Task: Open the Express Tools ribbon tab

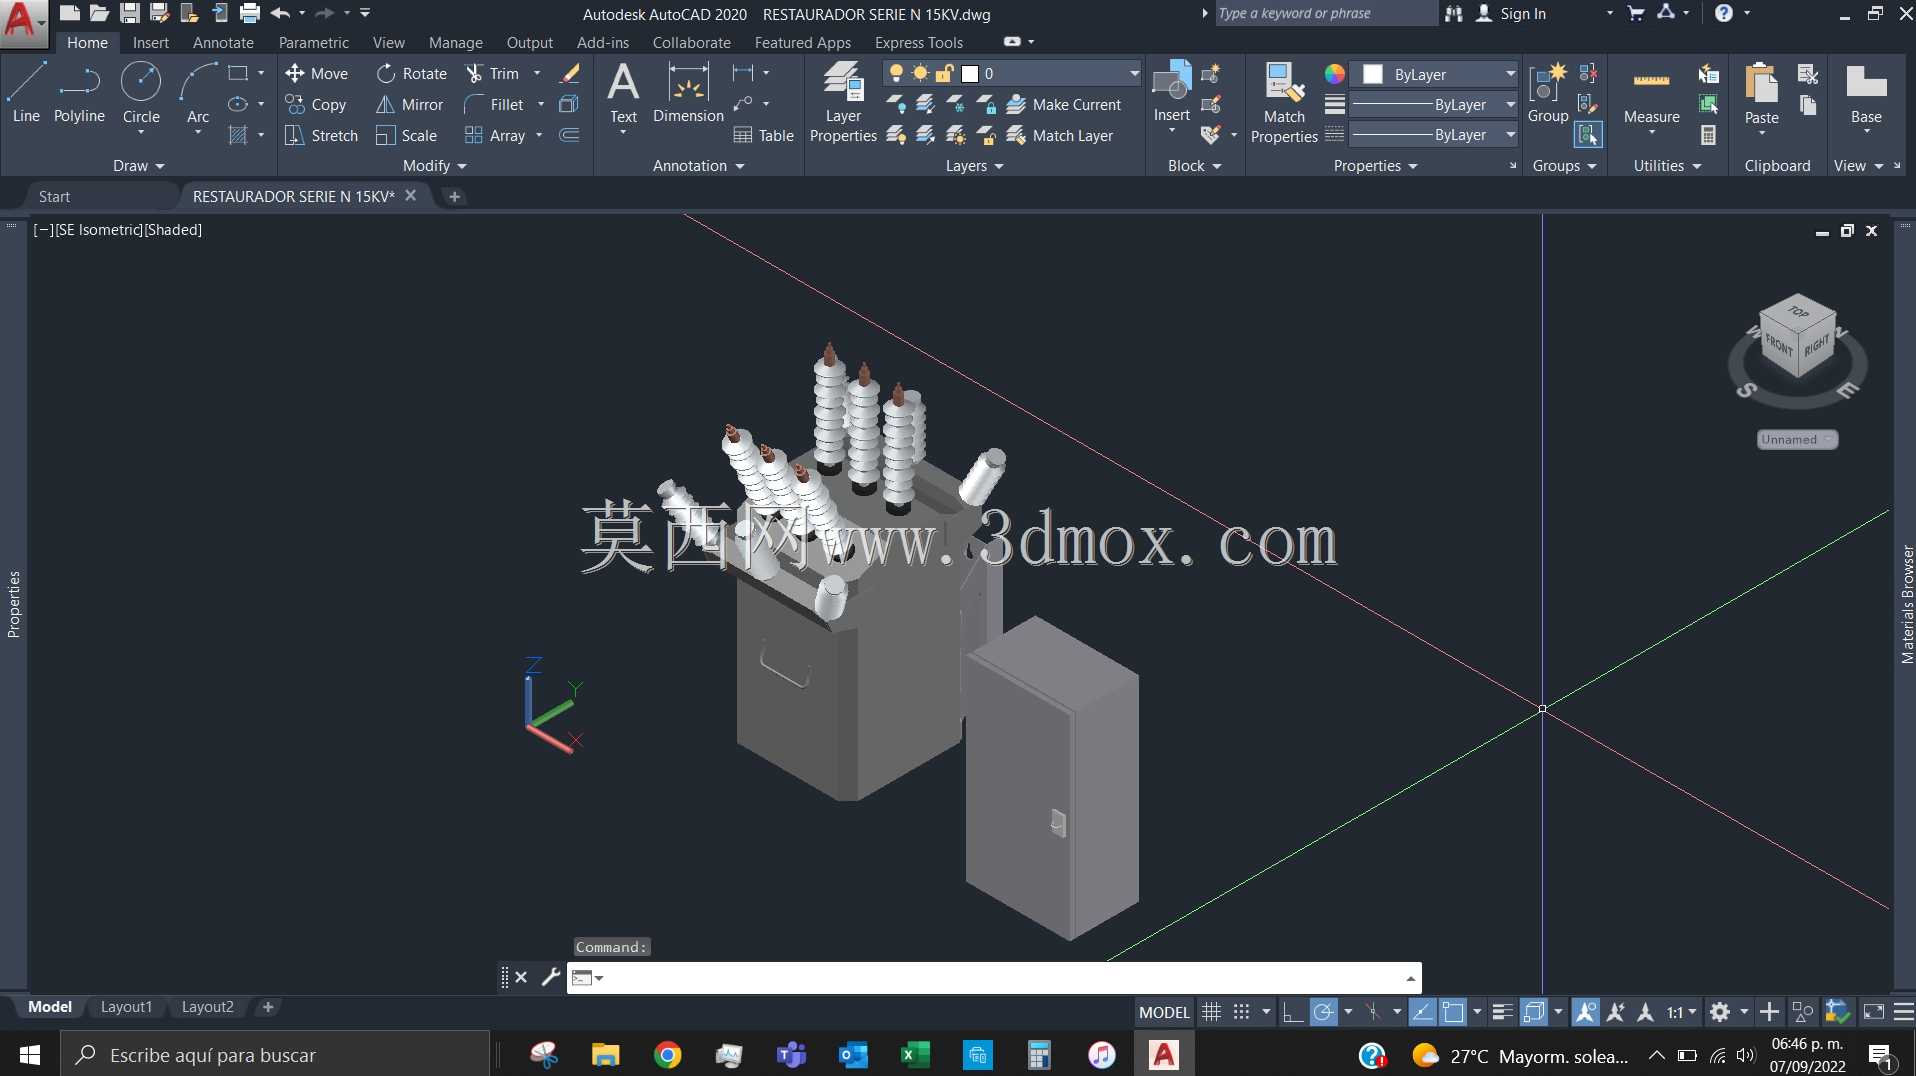Action: (x=919, y=42)
